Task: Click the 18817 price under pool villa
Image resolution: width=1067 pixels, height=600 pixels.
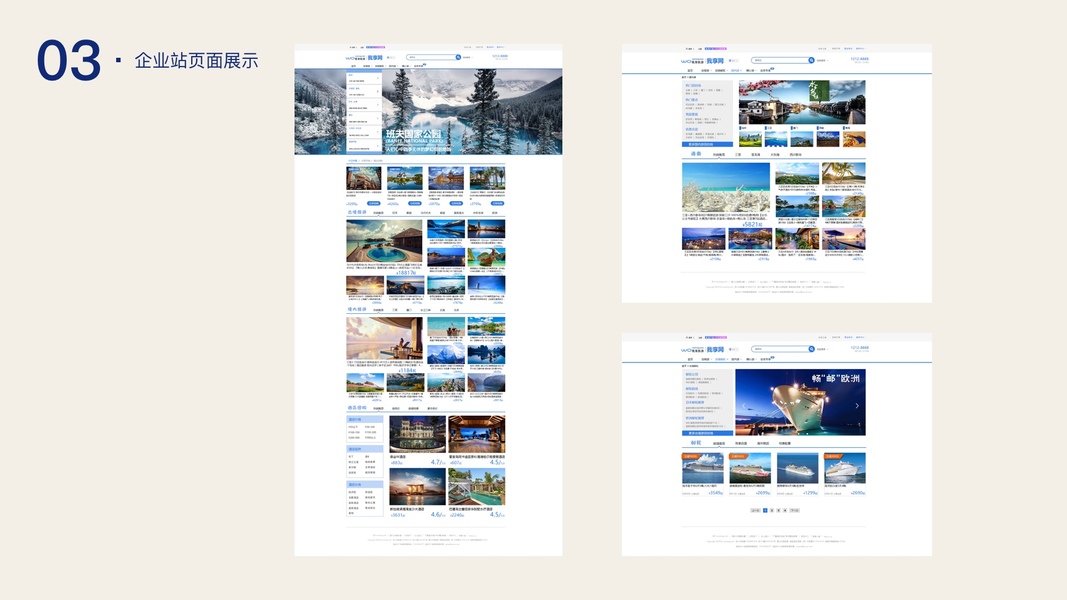Action: point(406,273)
